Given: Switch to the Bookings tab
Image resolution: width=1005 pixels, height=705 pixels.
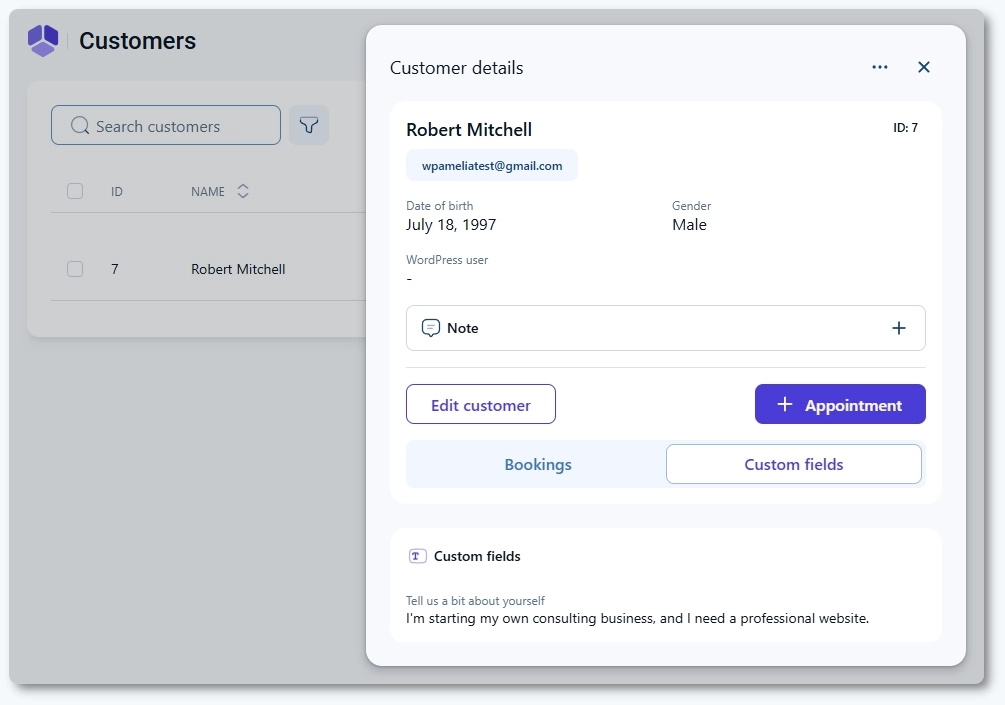Looking at the screenshot, I should (x=538, y=465).
